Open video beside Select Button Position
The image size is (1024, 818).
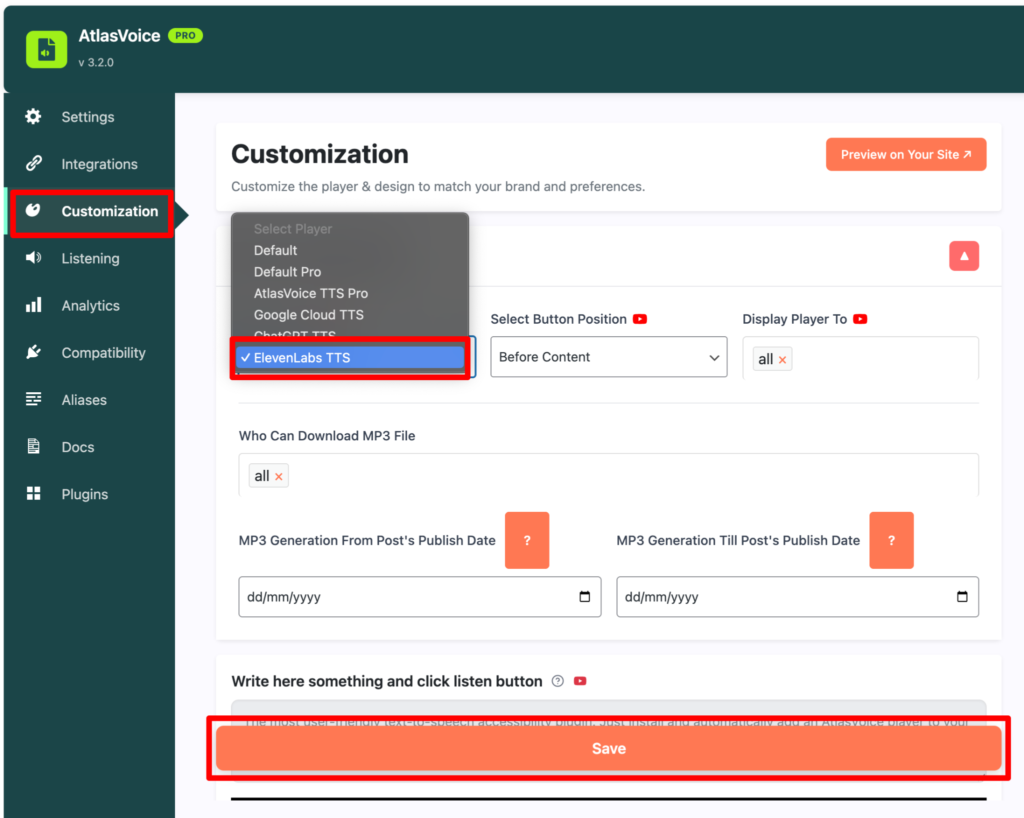pyautogui.click(x=640, y=319)
